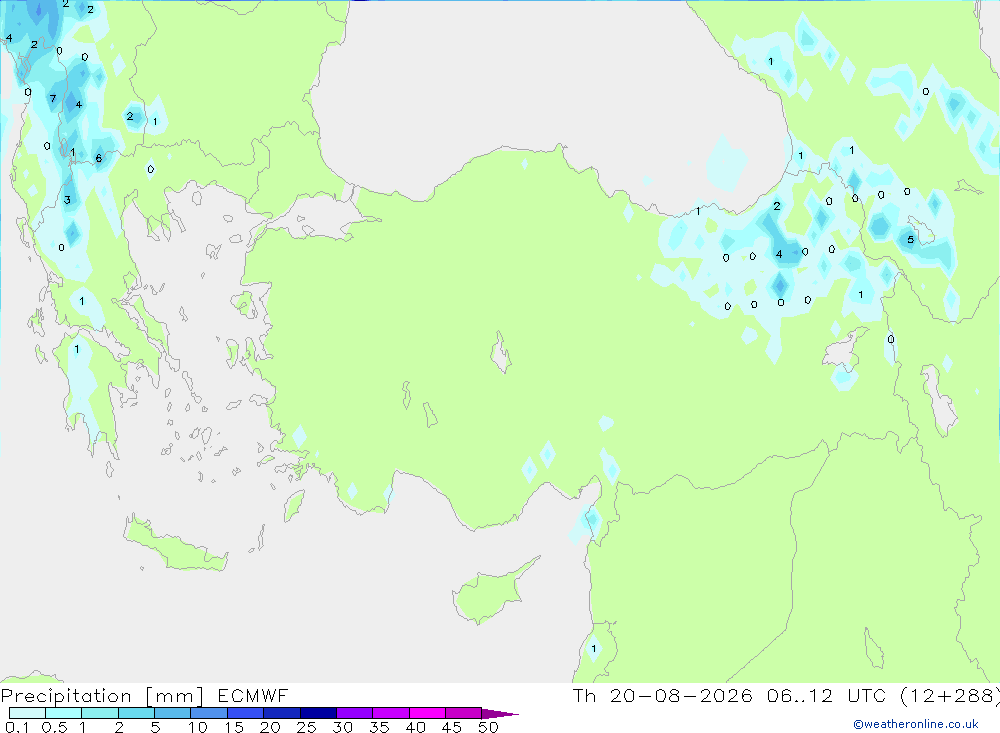The width and height of the screenshot is (1000, 733).
Task: Choose the 35–40 mm legend color box
Action: point(391,713)
